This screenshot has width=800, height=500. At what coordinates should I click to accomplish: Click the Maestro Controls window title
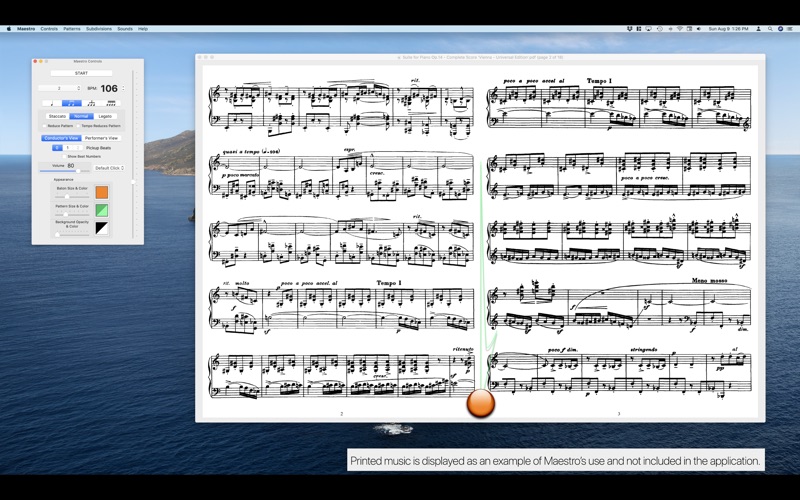pyautogui.click(x=88, y=61)
